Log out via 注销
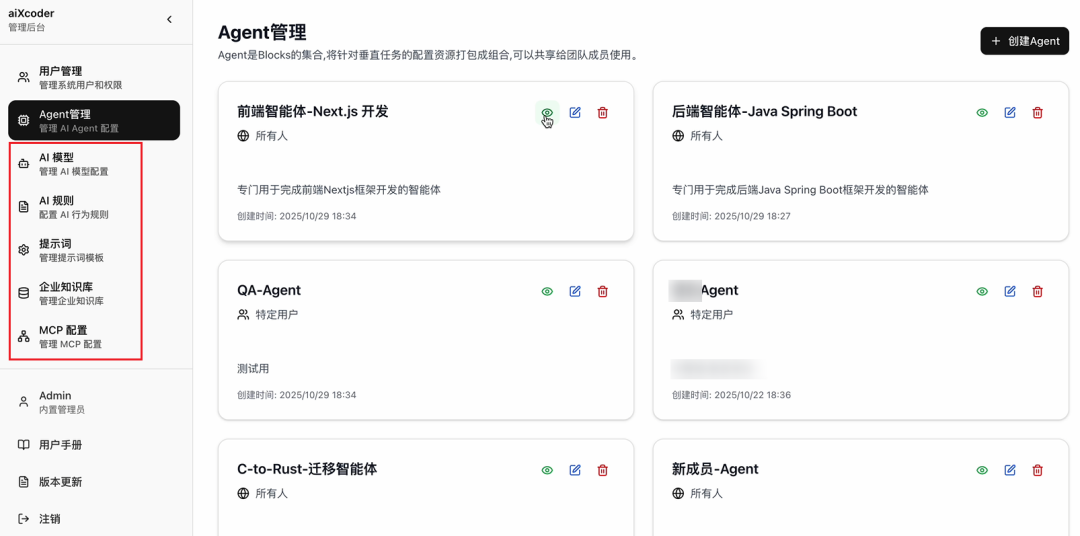Viewport: 1080px width, 536px height. [x=49, y=519]
